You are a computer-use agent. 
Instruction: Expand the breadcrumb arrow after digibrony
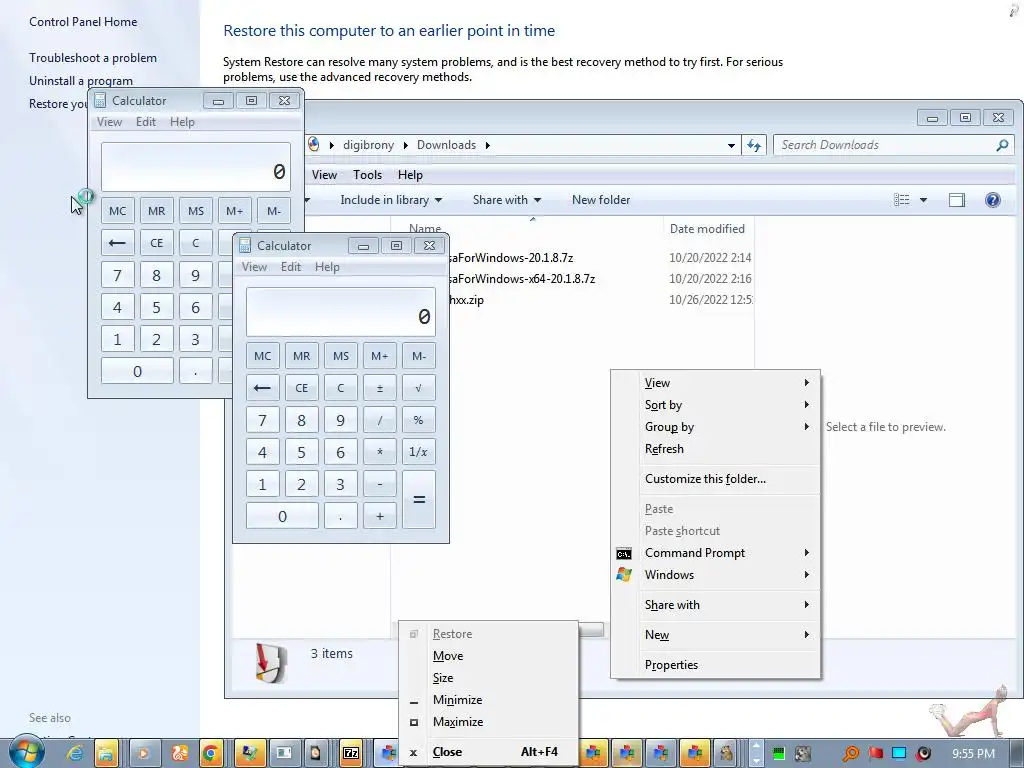405,145
